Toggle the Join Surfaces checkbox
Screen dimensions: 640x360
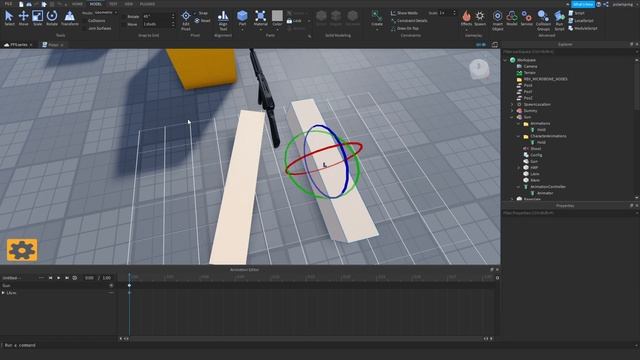point(84,29)
